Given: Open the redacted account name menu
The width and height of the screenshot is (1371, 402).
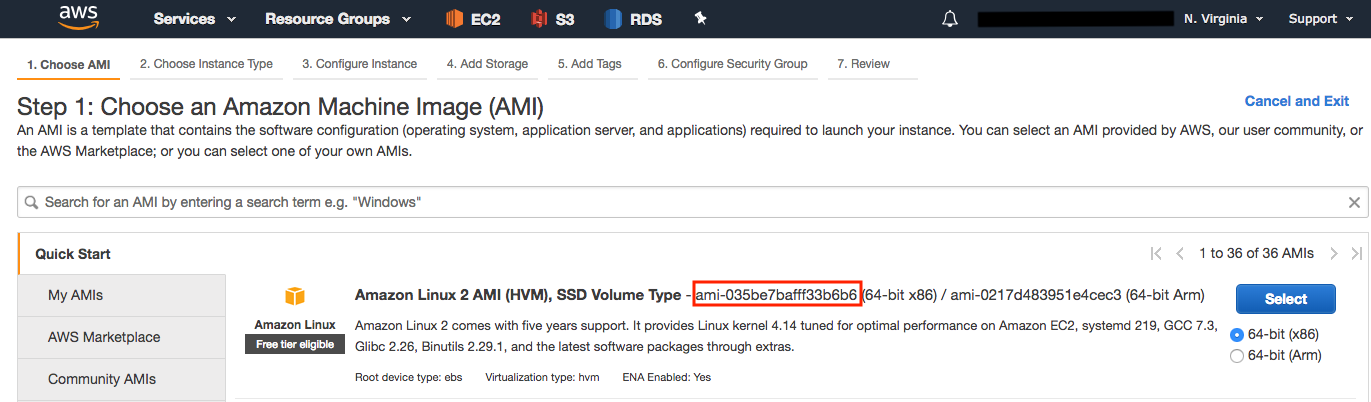Looking at the screenshot, I should click(x=1075, y=18).
